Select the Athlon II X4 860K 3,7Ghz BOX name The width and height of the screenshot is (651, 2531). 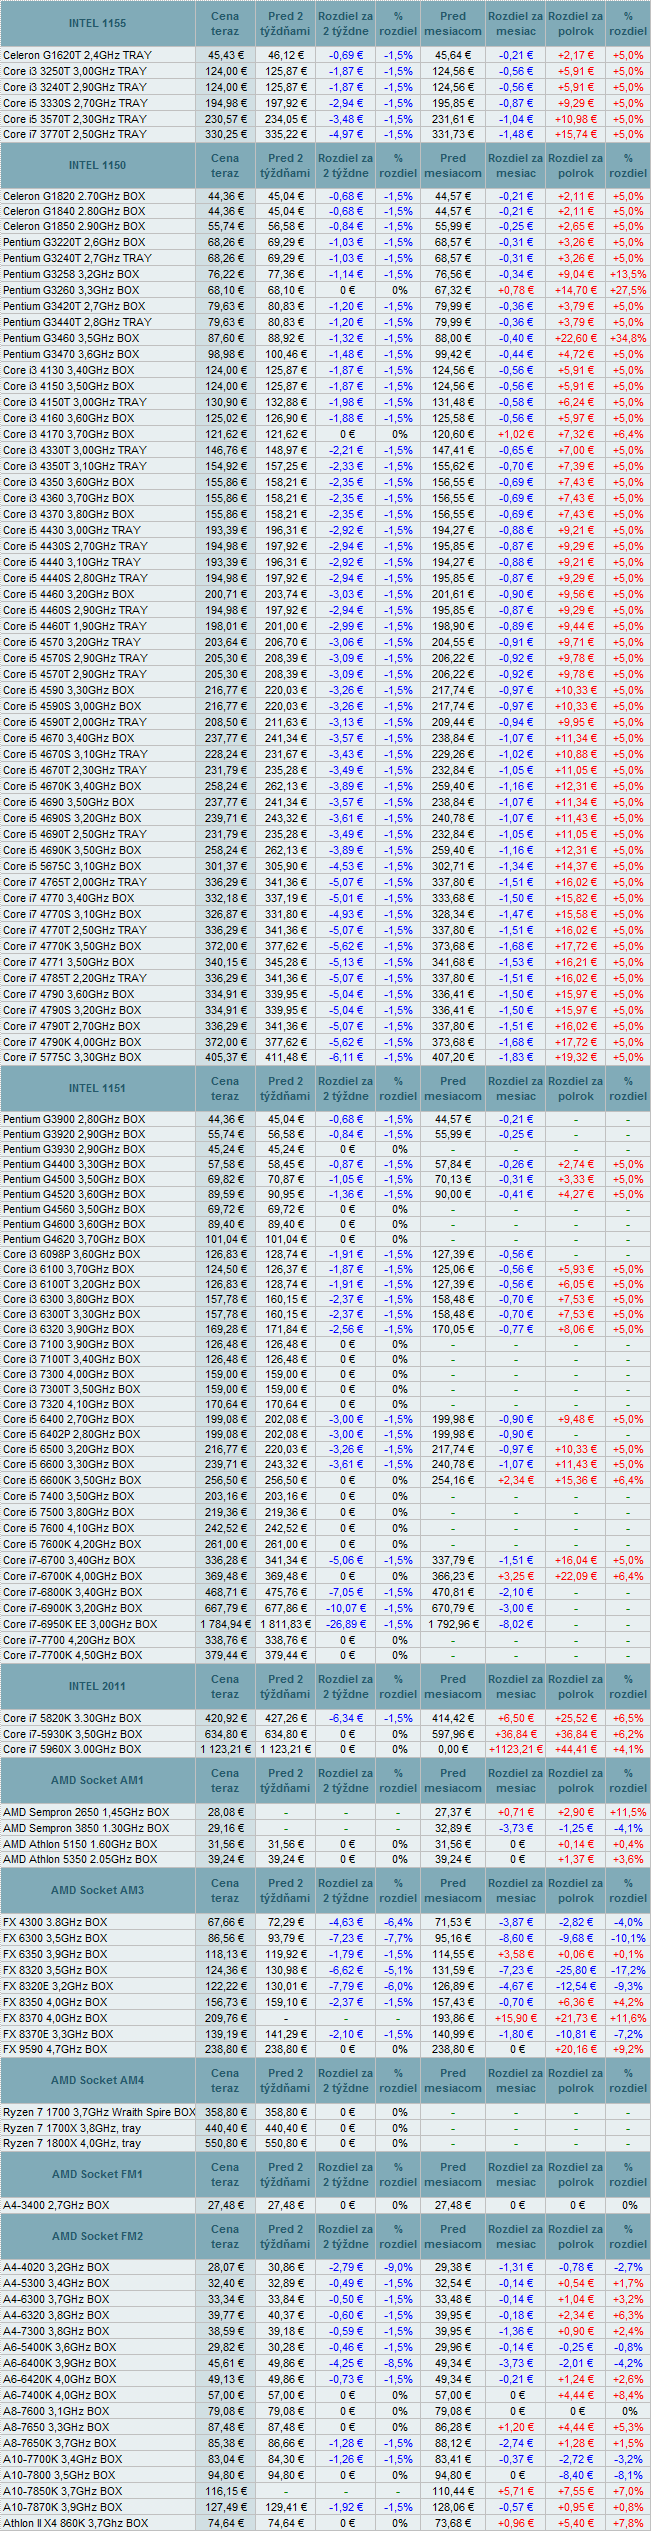point(75,2523)
